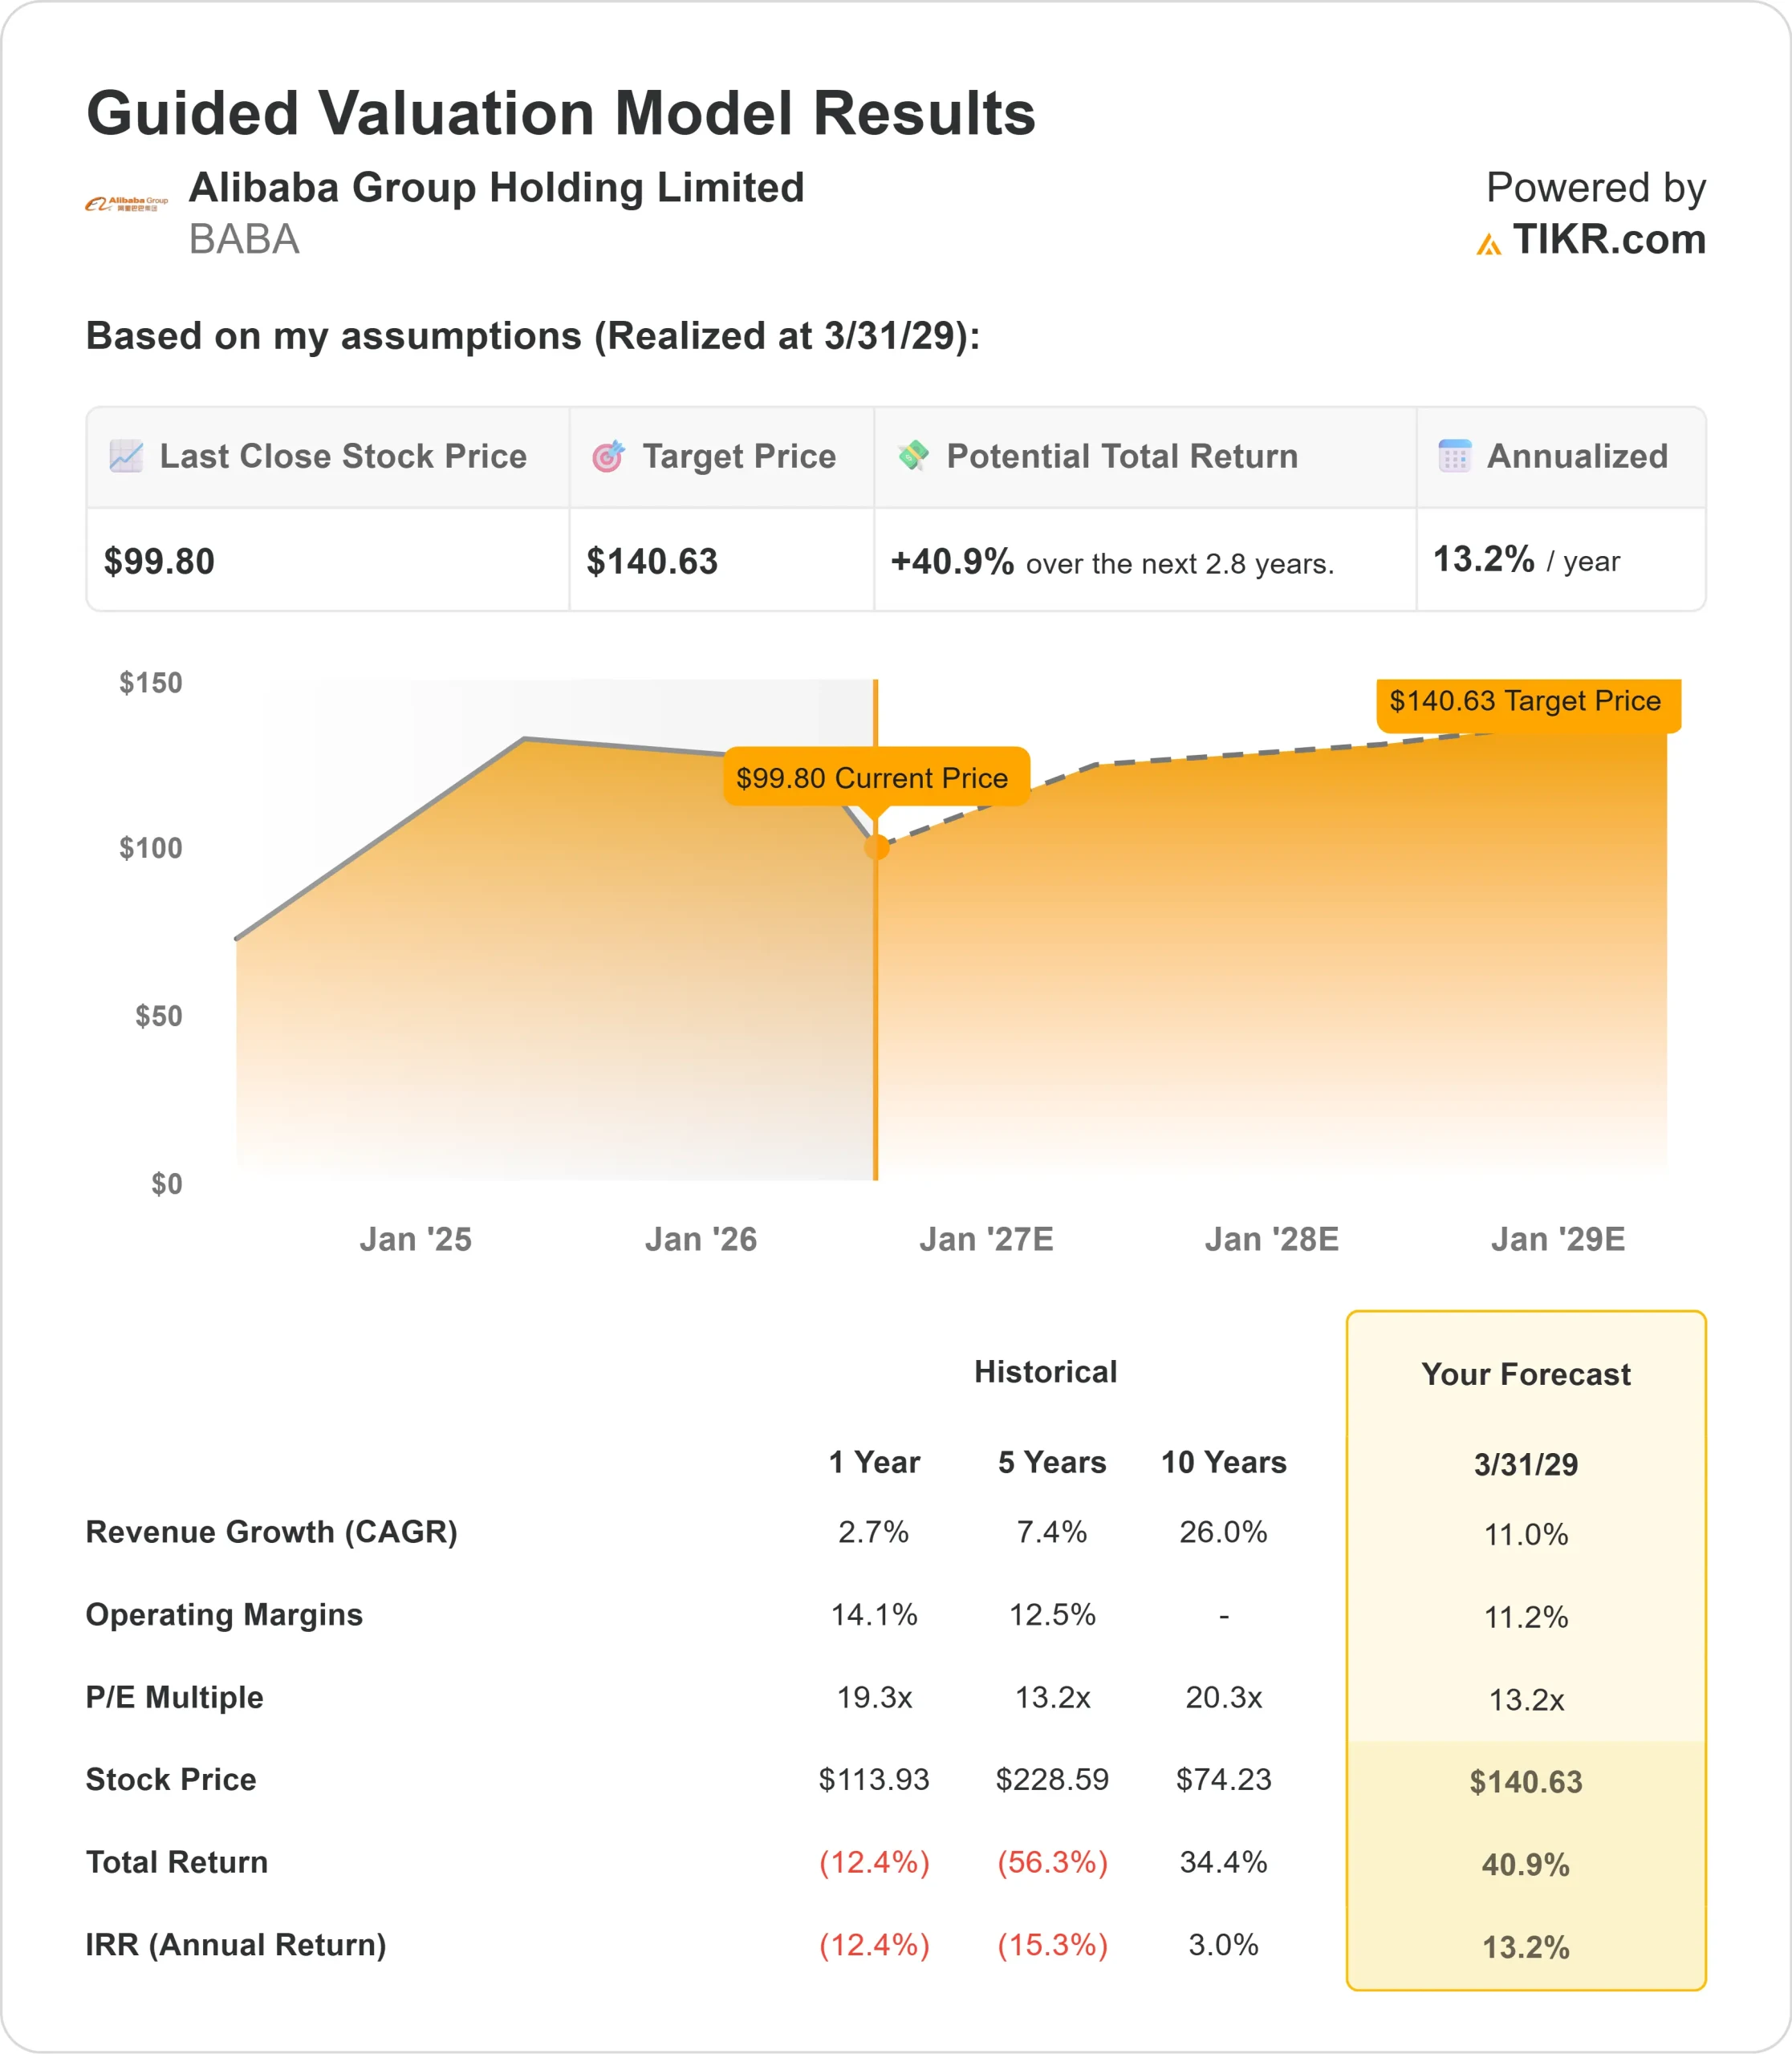Click the Your Forecast heading
Image resolution: width=1792 pixels, height=2054 pixels.
[x=1526, y=1374]
